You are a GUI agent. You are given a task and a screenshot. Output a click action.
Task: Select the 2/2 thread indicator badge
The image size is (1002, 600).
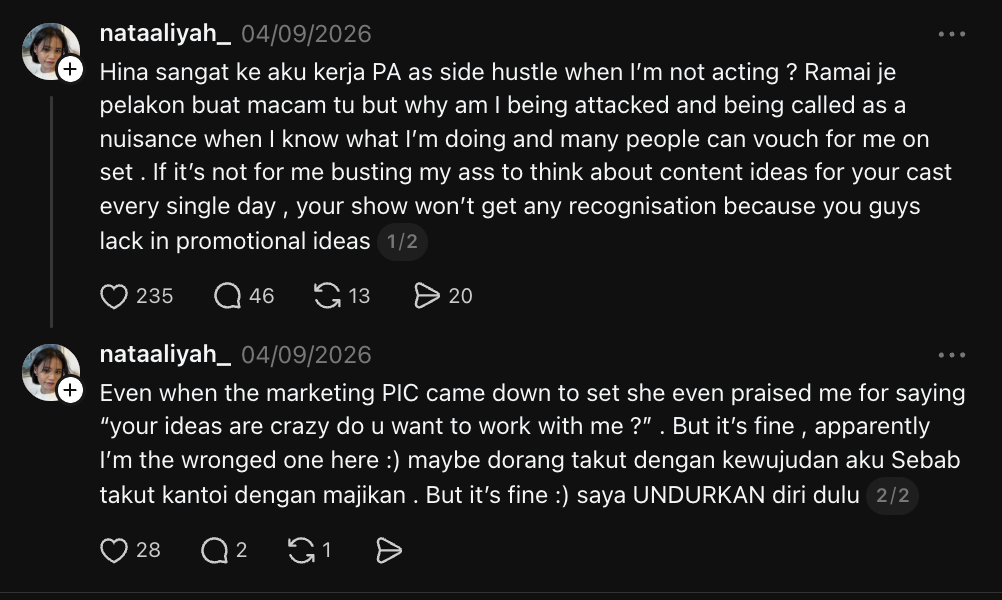tap(892, 495)
